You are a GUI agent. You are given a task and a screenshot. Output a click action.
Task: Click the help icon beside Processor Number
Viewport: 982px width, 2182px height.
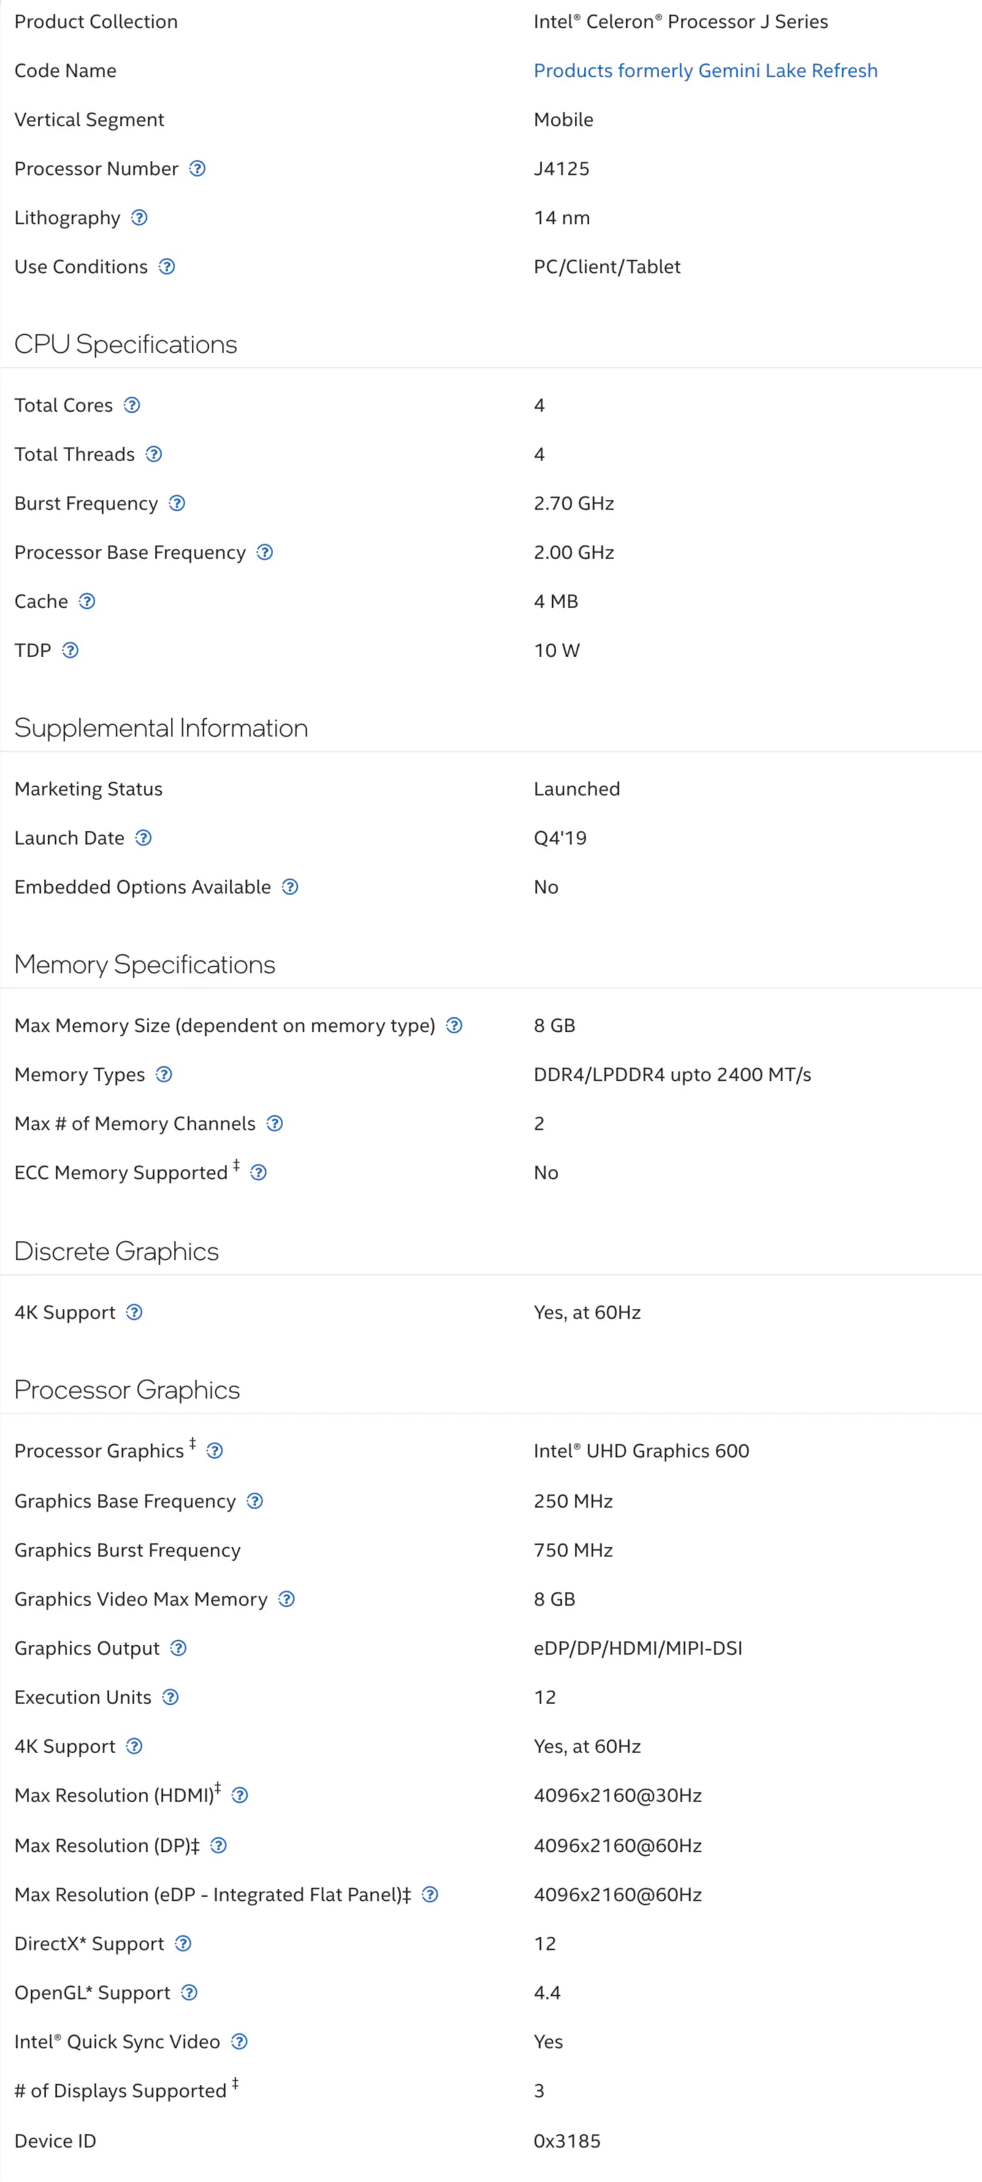point(198,169)
